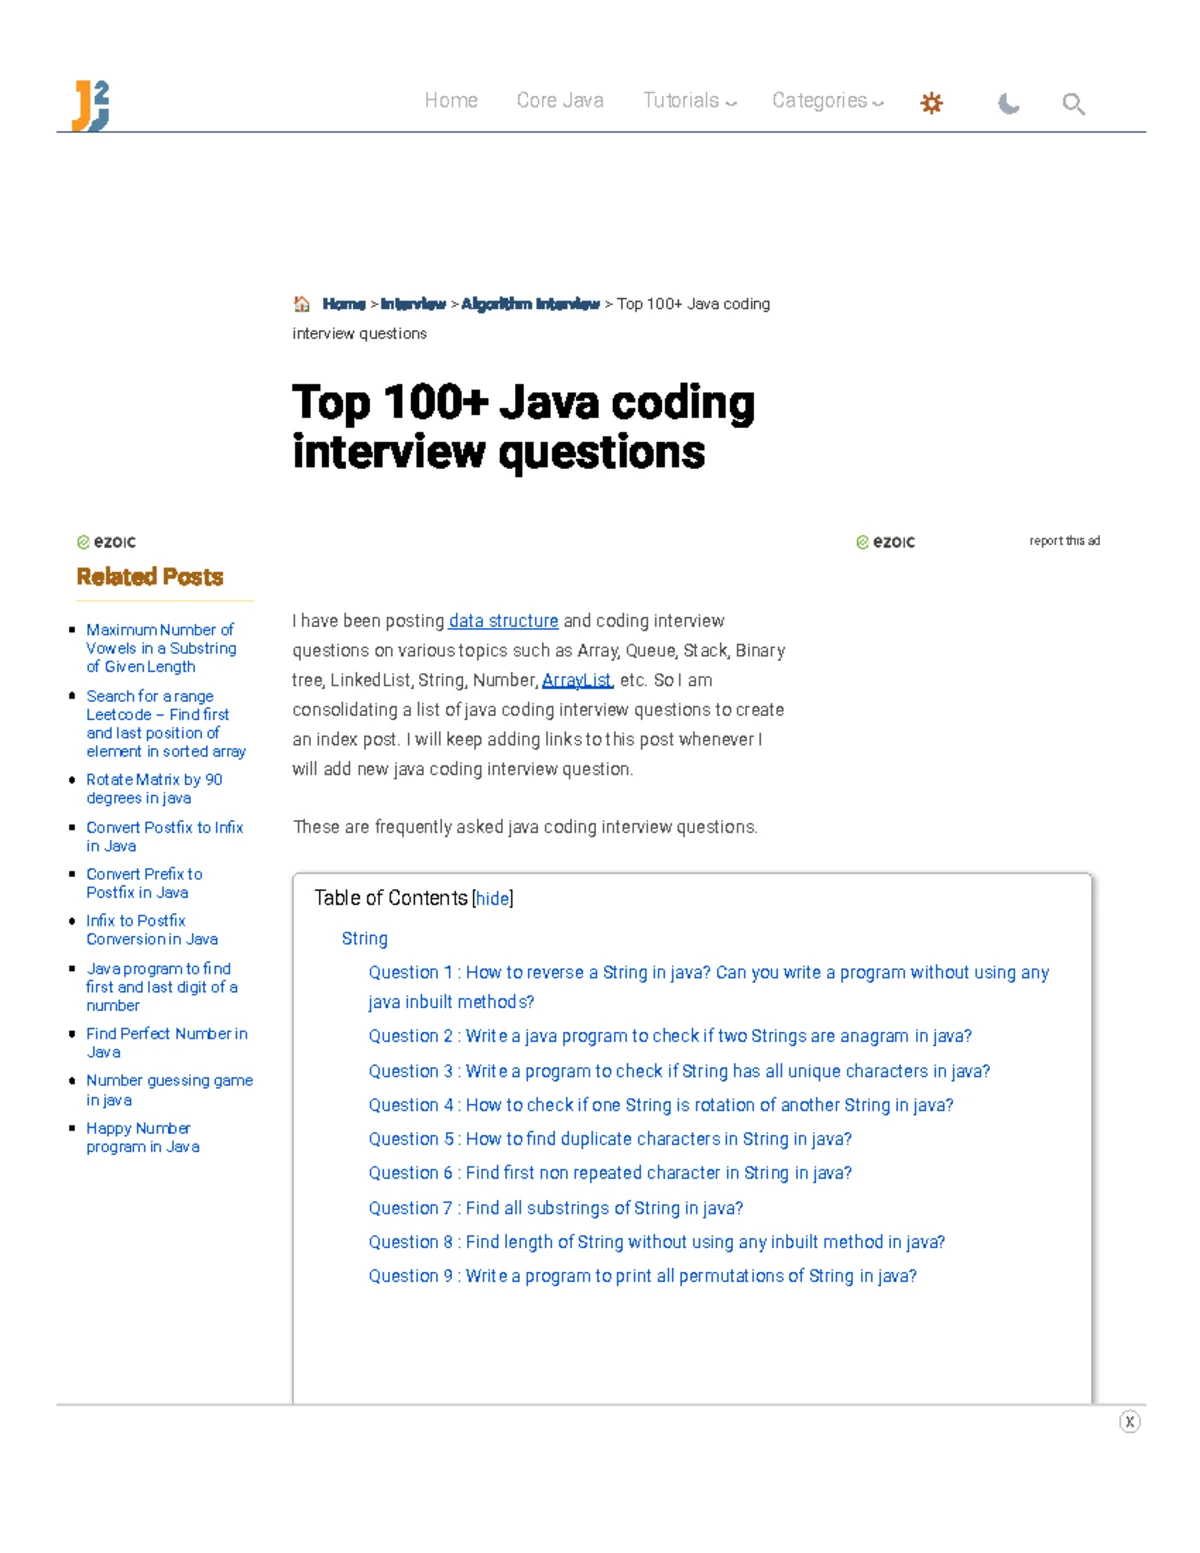Jump to Question 1 reverse a String
The image size is (1200, 1553).
pos(708,987)
